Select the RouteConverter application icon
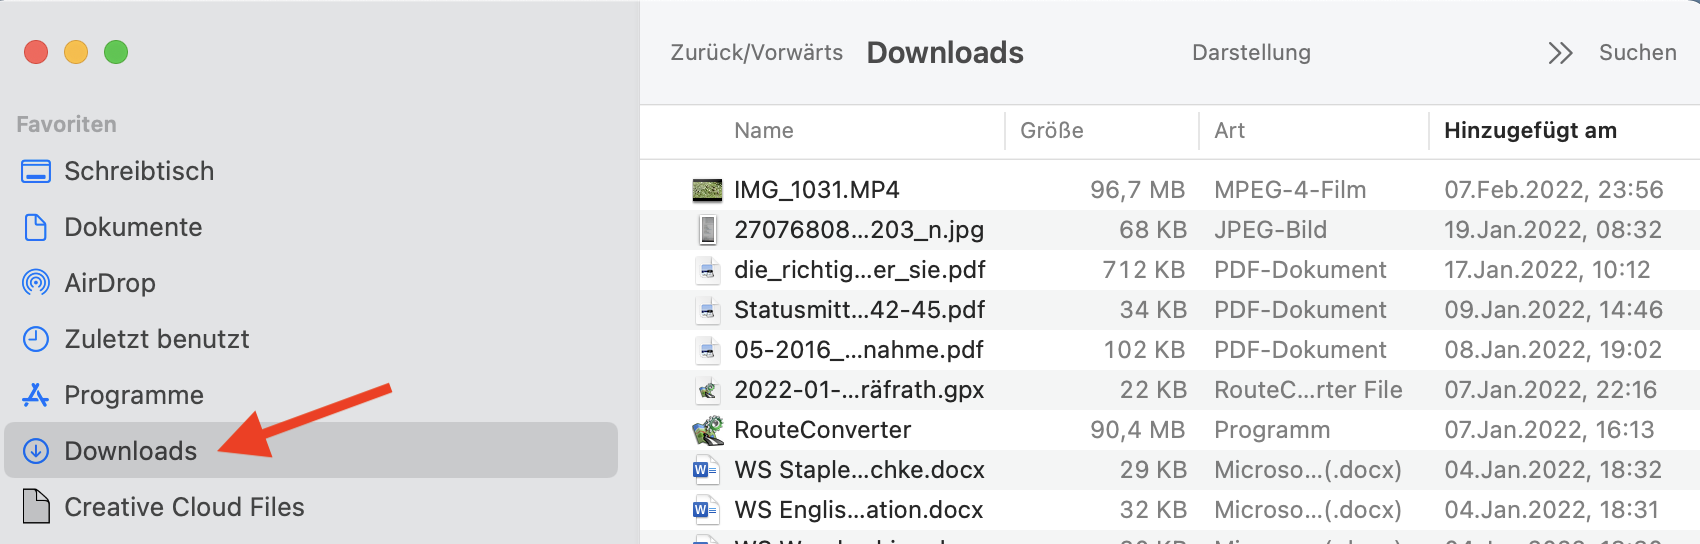The image size is (1700, 544). click(x=708, y=430)
